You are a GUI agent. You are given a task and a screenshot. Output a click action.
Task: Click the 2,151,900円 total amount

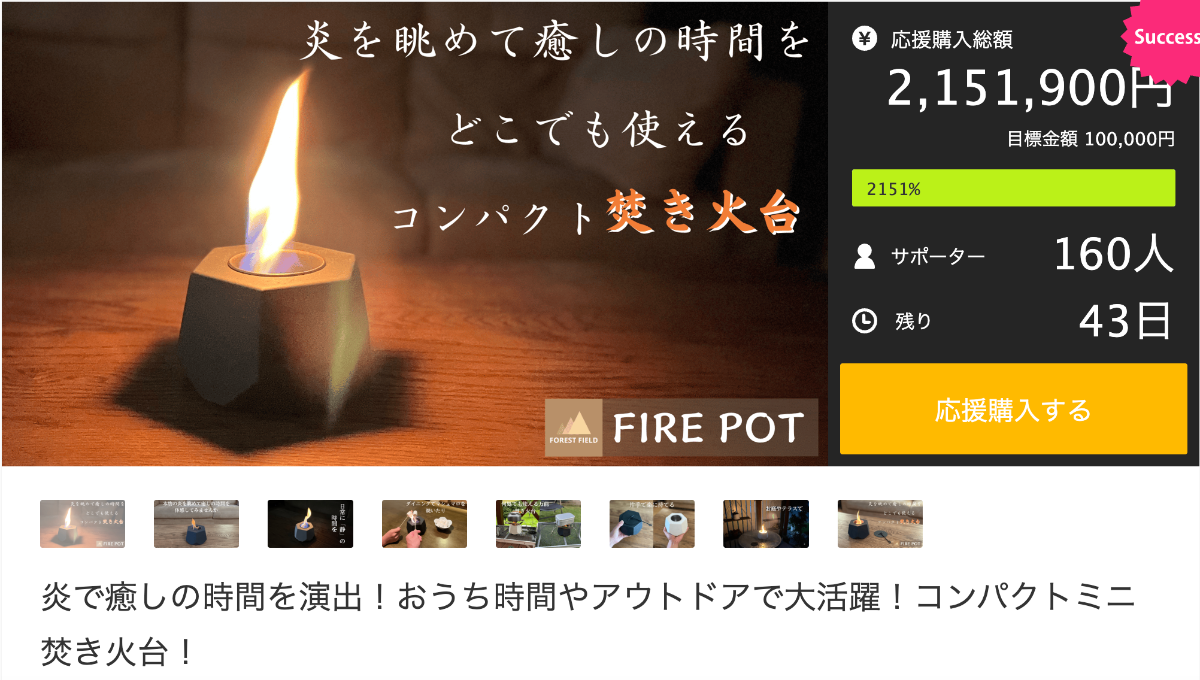[x=1030, y=90]
